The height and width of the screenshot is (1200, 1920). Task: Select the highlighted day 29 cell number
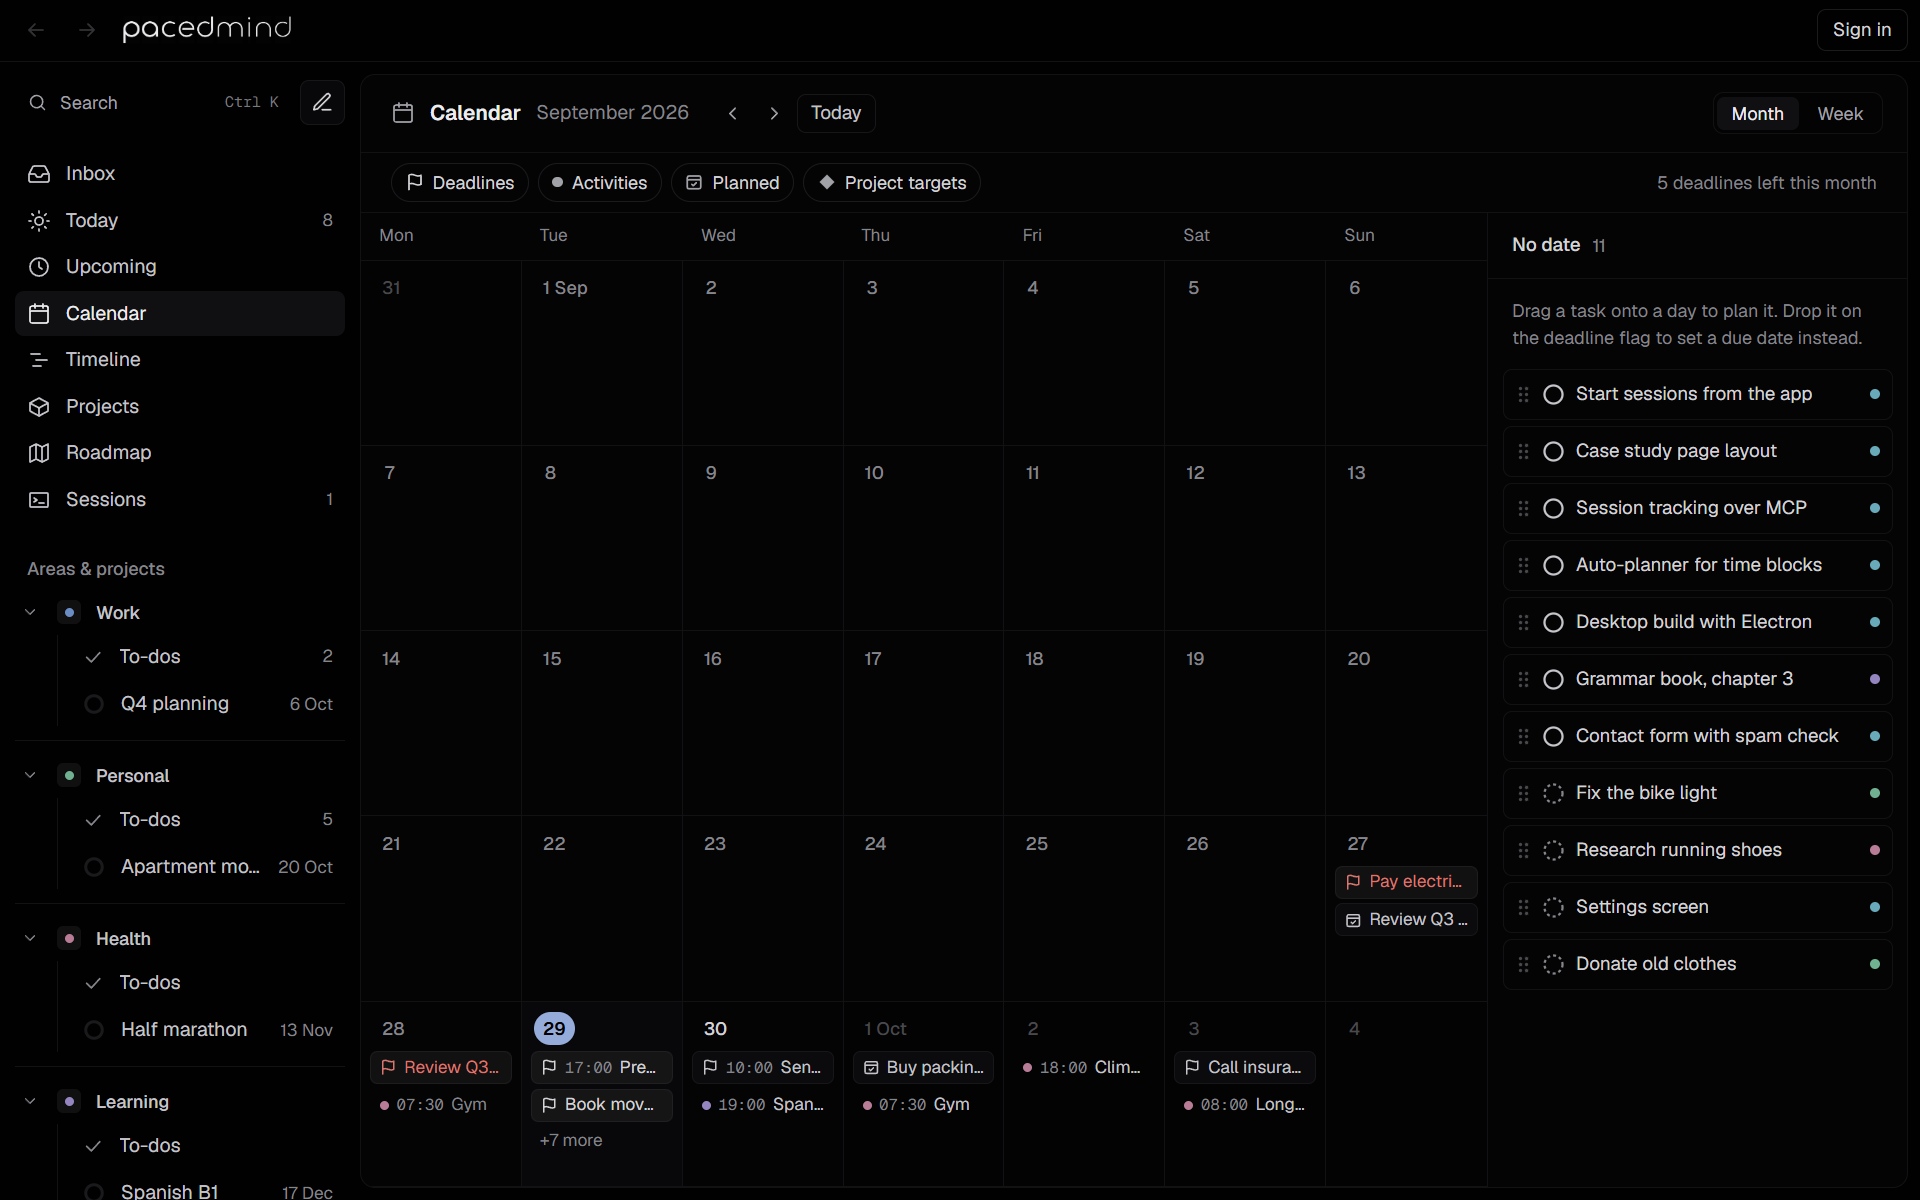pyautogui.click(x=554, y=1028)
